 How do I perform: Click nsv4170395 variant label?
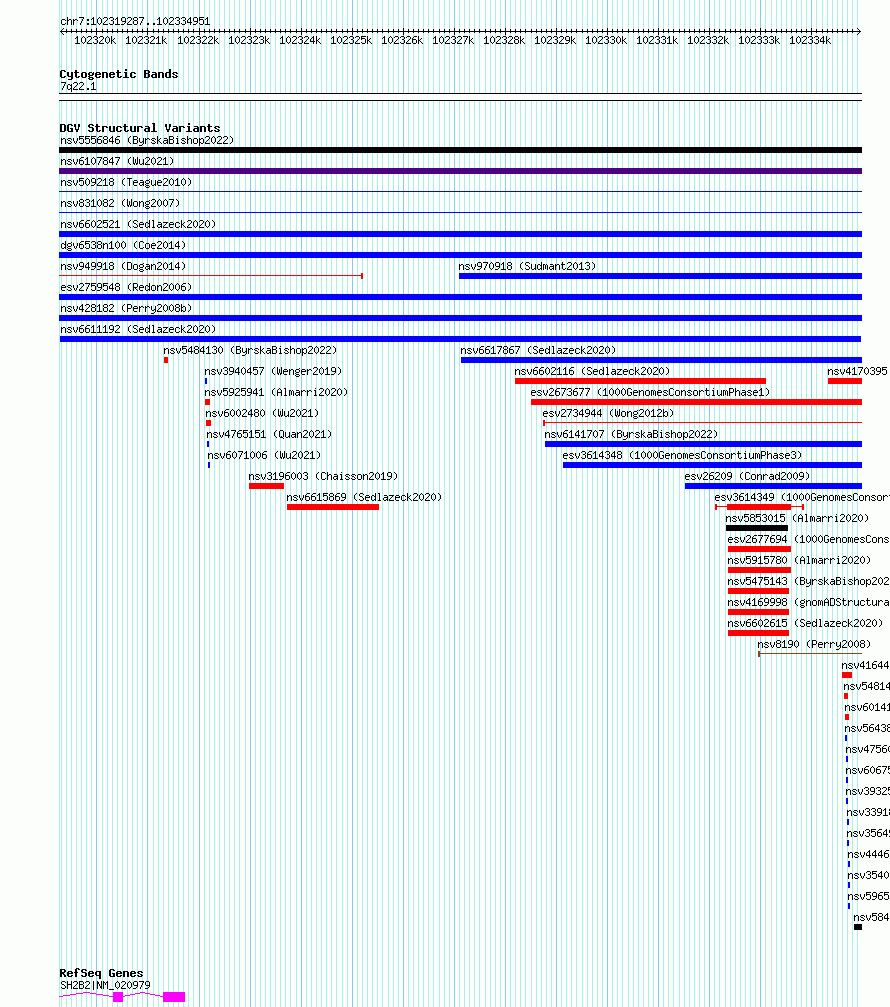[x=857, y=371]
